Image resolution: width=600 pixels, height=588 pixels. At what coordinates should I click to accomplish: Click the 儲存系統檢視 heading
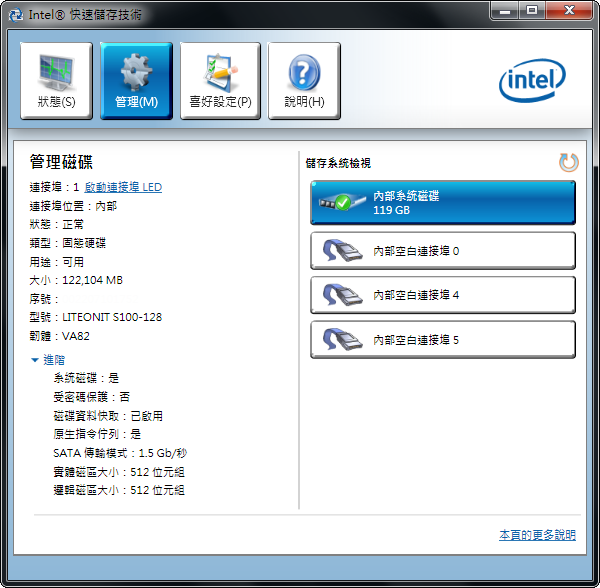tap(338, 163)
